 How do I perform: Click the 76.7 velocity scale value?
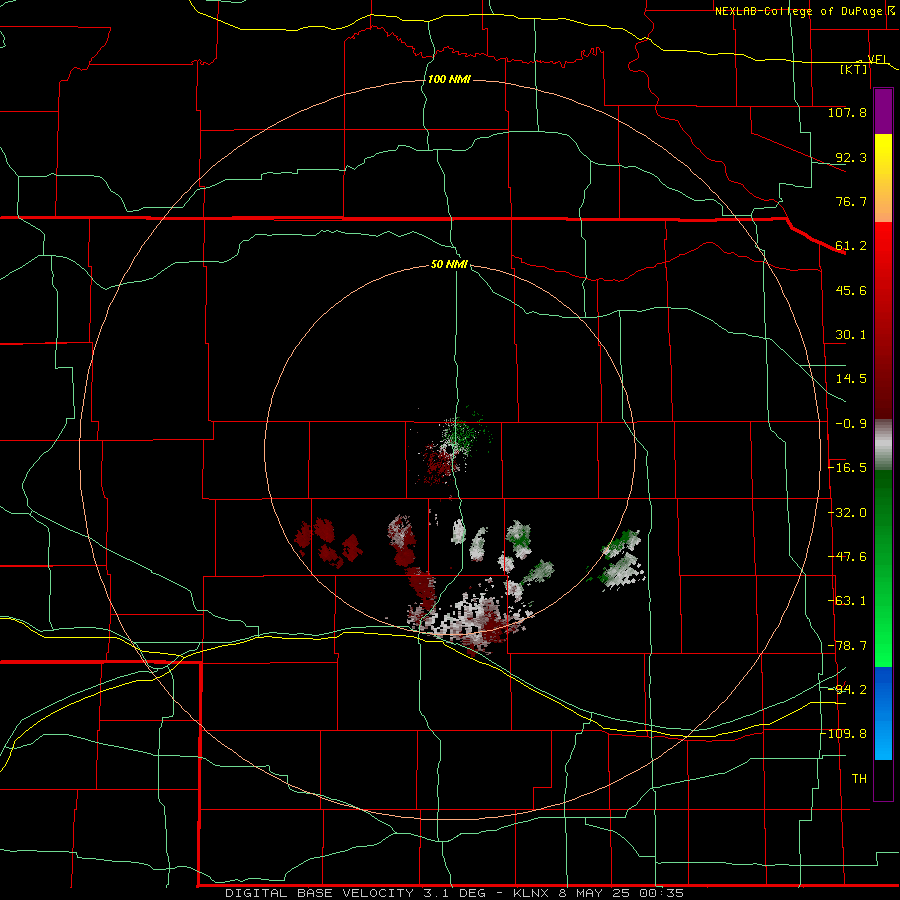[851, 201]
